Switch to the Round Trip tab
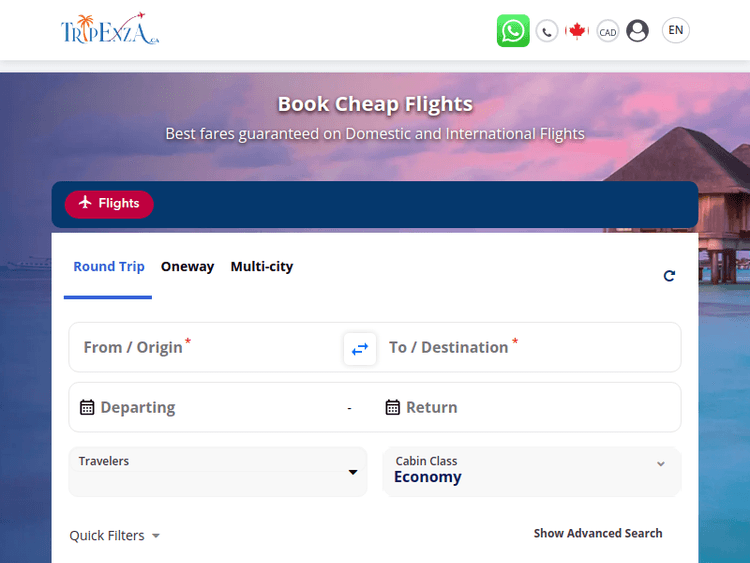Viewport: 750px width, 563px height. coord(109,267)
